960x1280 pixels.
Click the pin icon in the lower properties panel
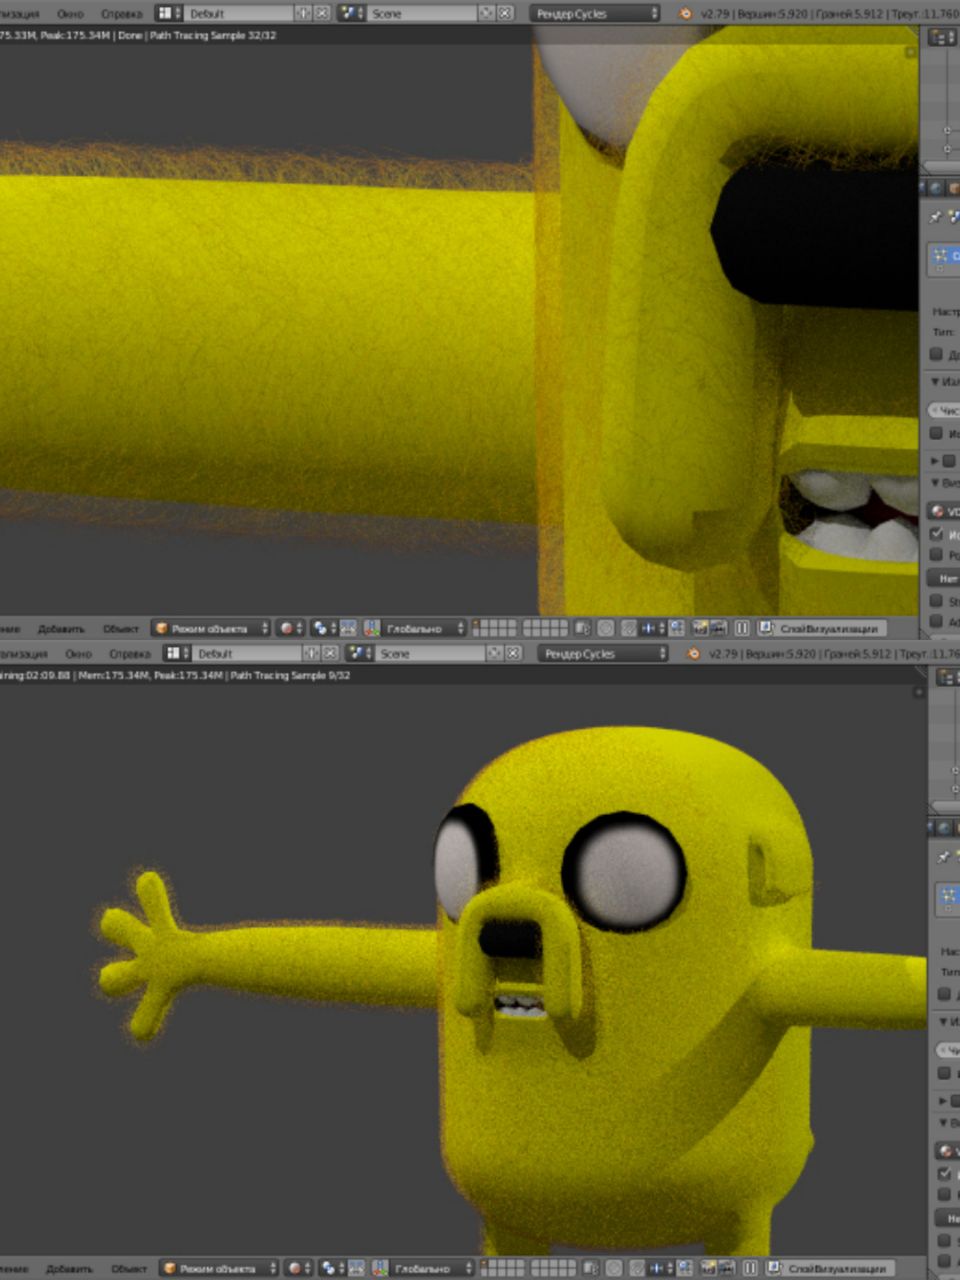[x=943, y=857]
